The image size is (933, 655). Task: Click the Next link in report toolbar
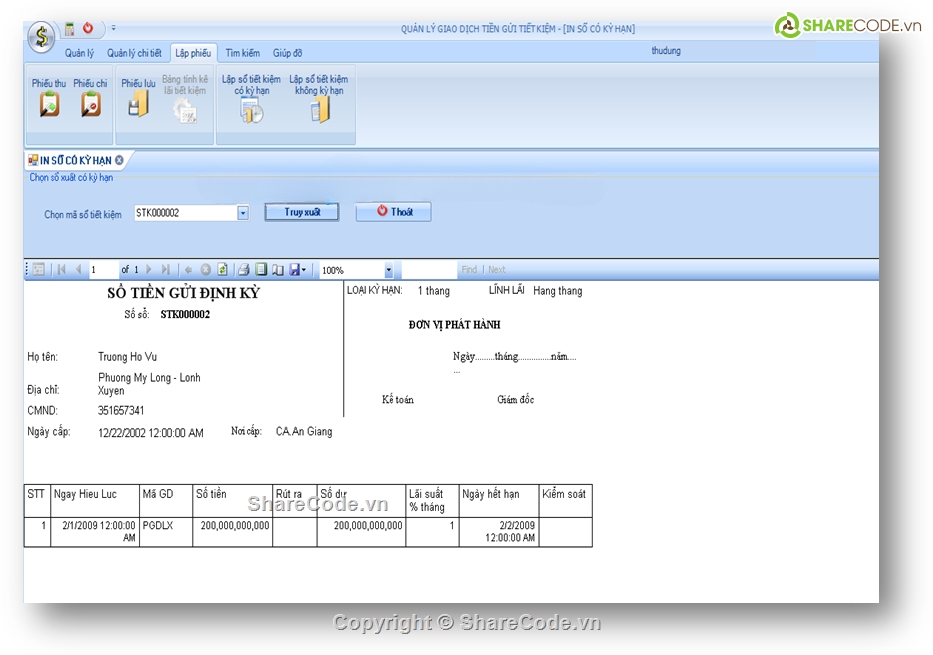pyautogui.click(x=497, y=269)
